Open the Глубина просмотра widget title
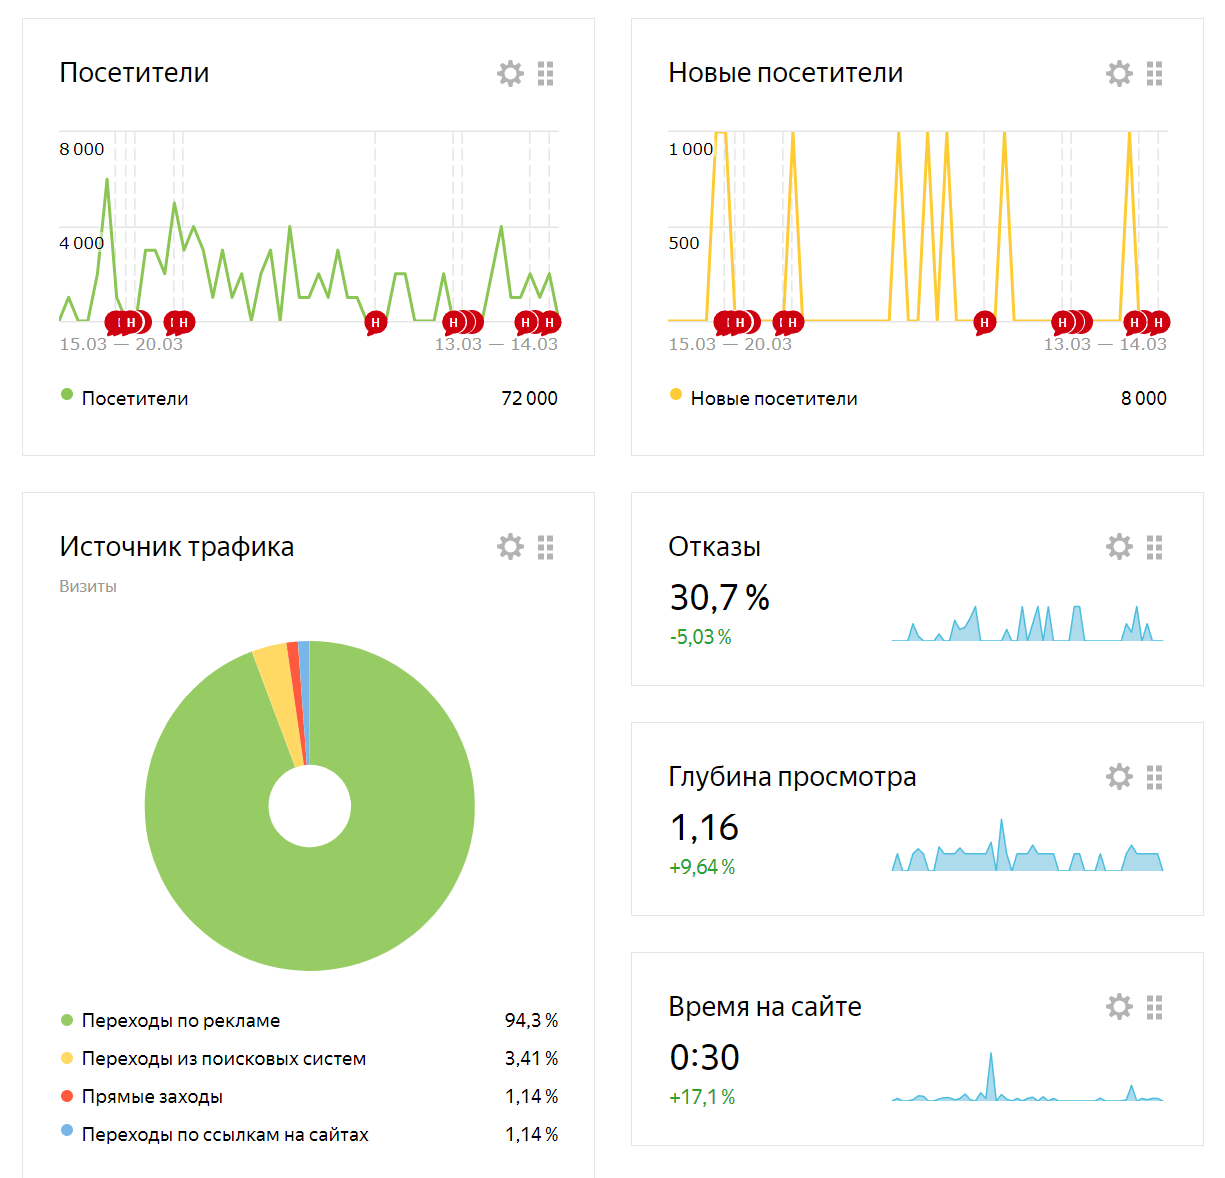 click(x=792, y=777)
